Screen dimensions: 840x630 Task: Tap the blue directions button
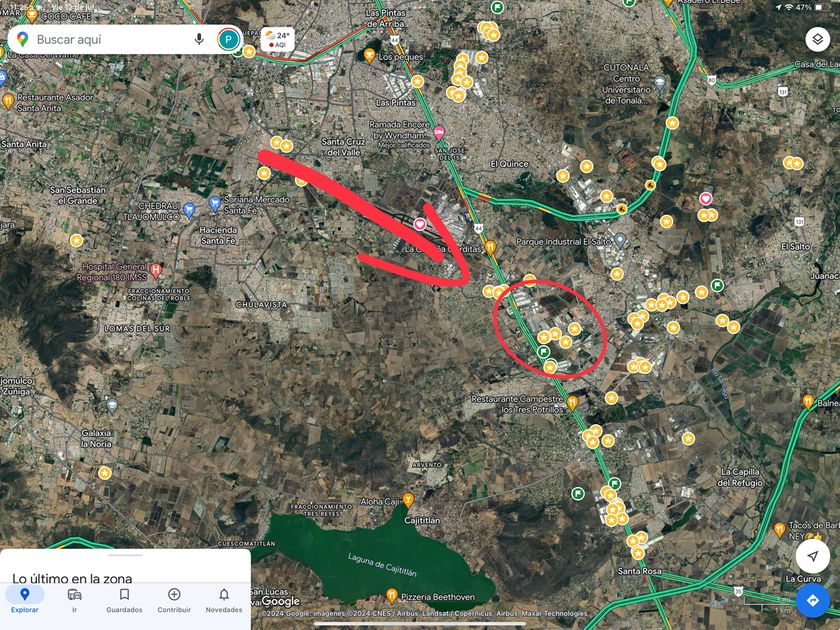(x=812, y=601)
